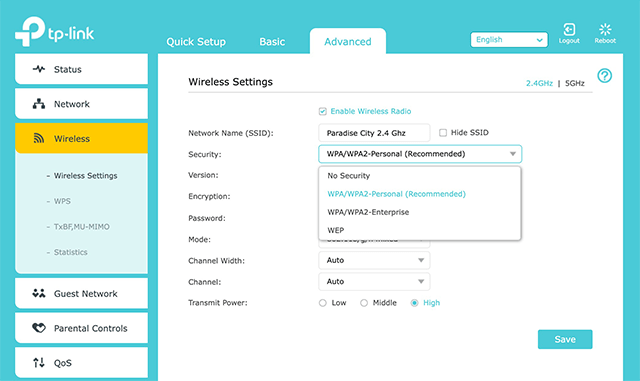Click the Guest Network people icon

coord(39,293)
